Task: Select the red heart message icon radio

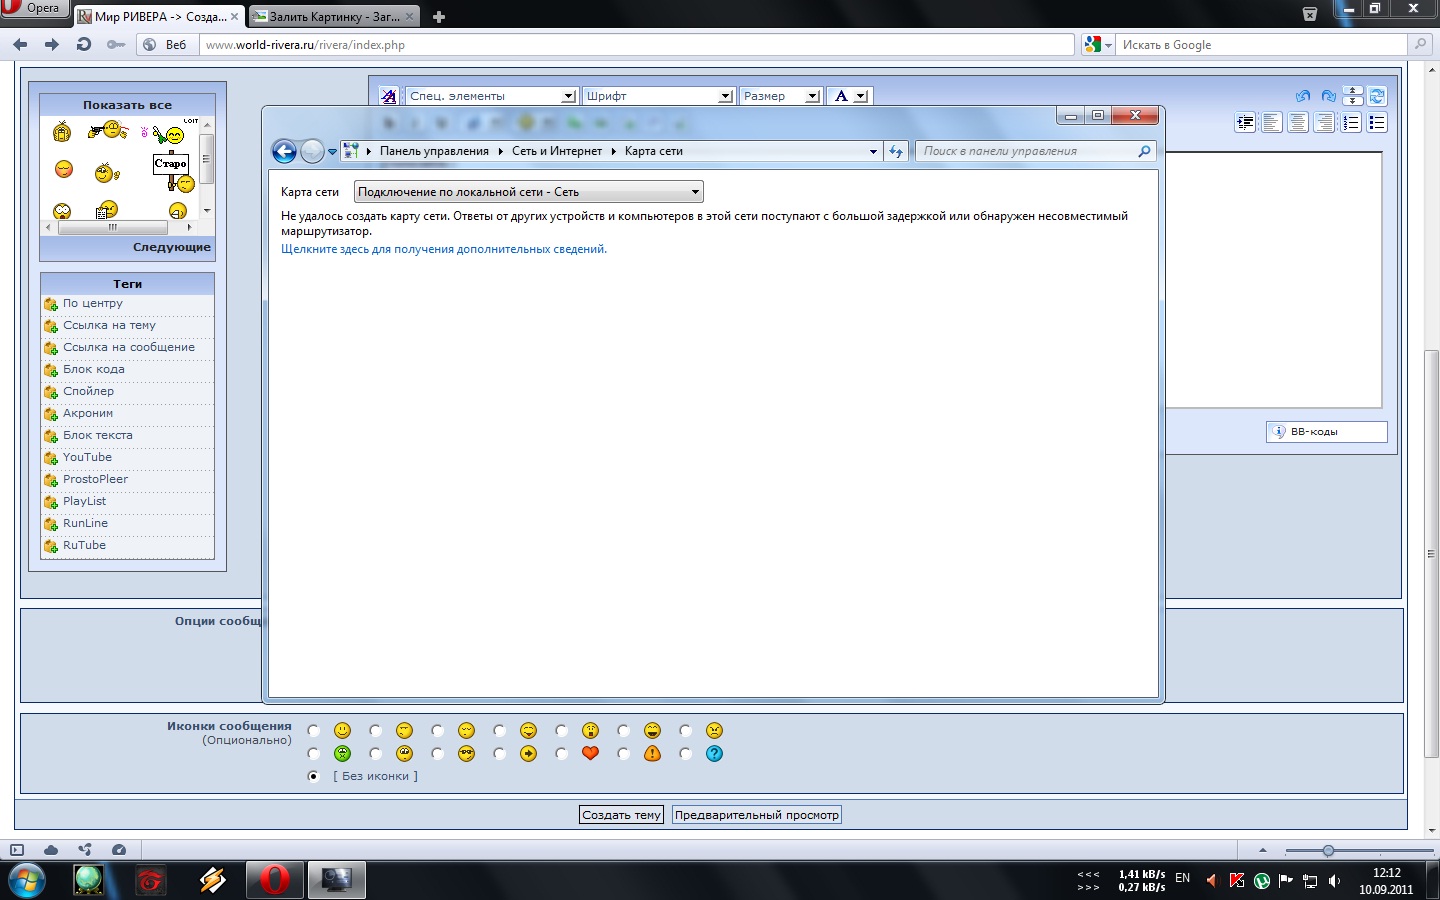Action: (x=562, y=754)
